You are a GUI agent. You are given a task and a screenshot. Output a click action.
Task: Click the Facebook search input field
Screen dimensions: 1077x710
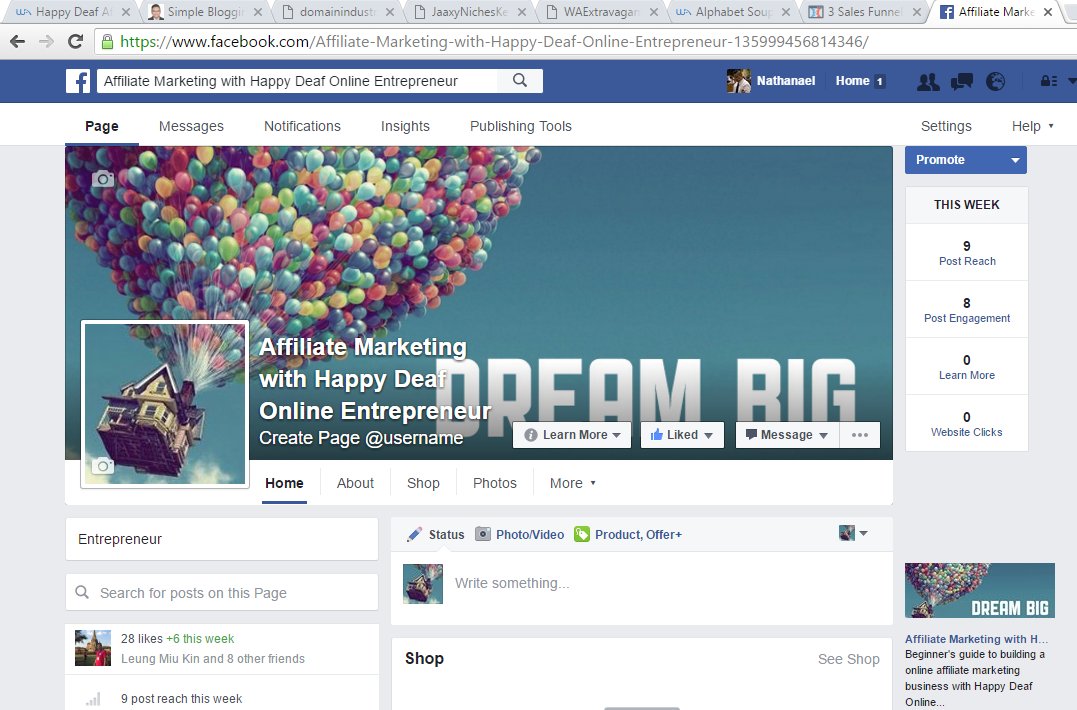(x=297, y=81)
